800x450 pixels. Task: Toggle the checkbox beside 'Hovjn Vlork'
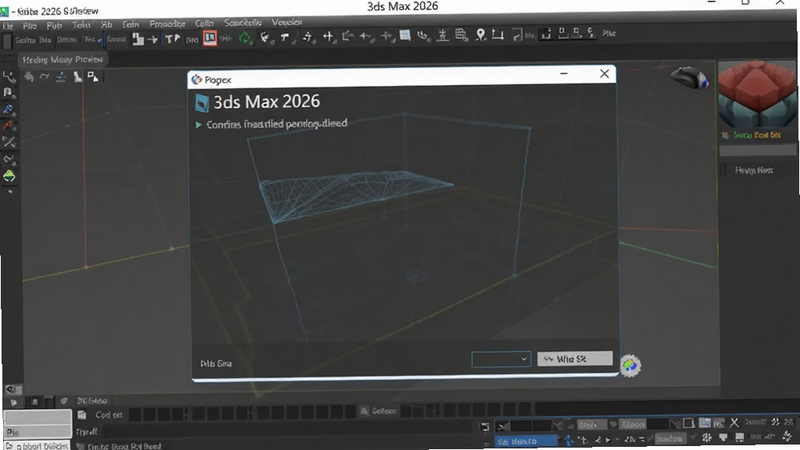click(x=723, y=170)
